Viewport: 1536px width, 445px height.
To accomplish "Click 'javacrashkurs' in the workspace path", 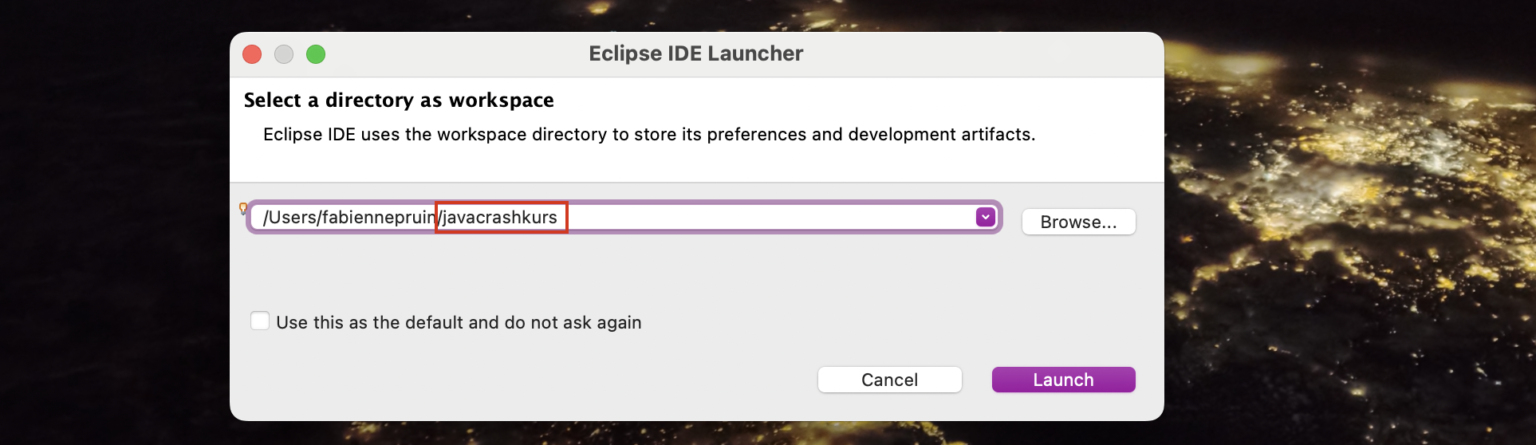I will [x=501, y=218].
